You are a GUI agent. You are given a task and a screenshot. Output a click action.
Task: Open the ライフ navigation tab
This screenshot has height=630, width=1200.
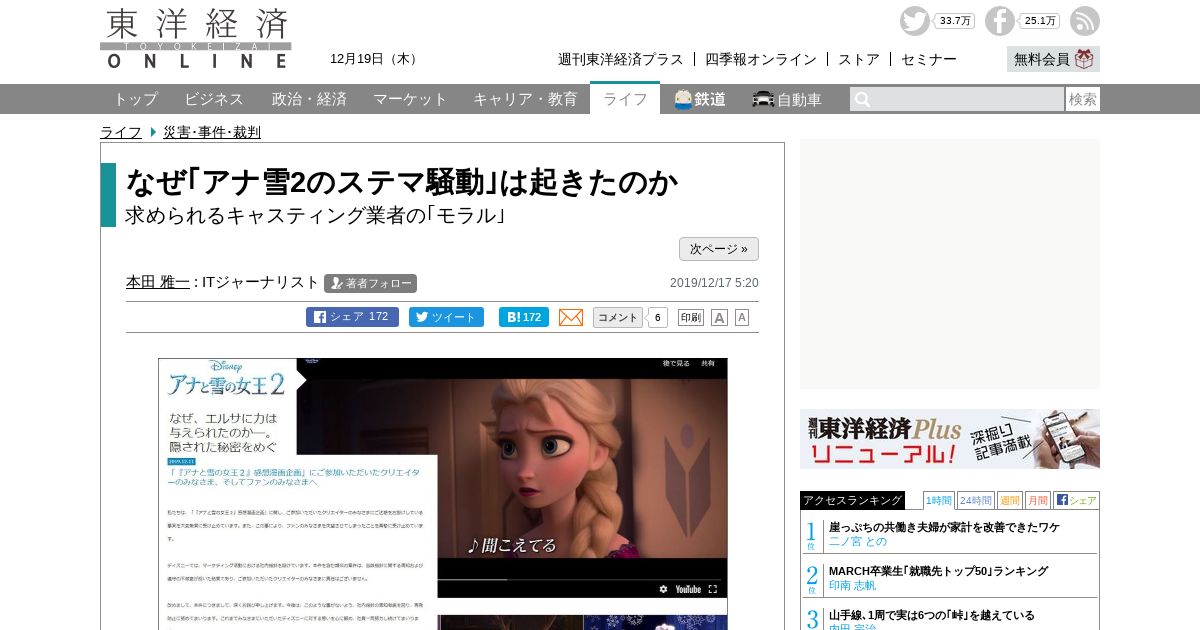point(625,99)
